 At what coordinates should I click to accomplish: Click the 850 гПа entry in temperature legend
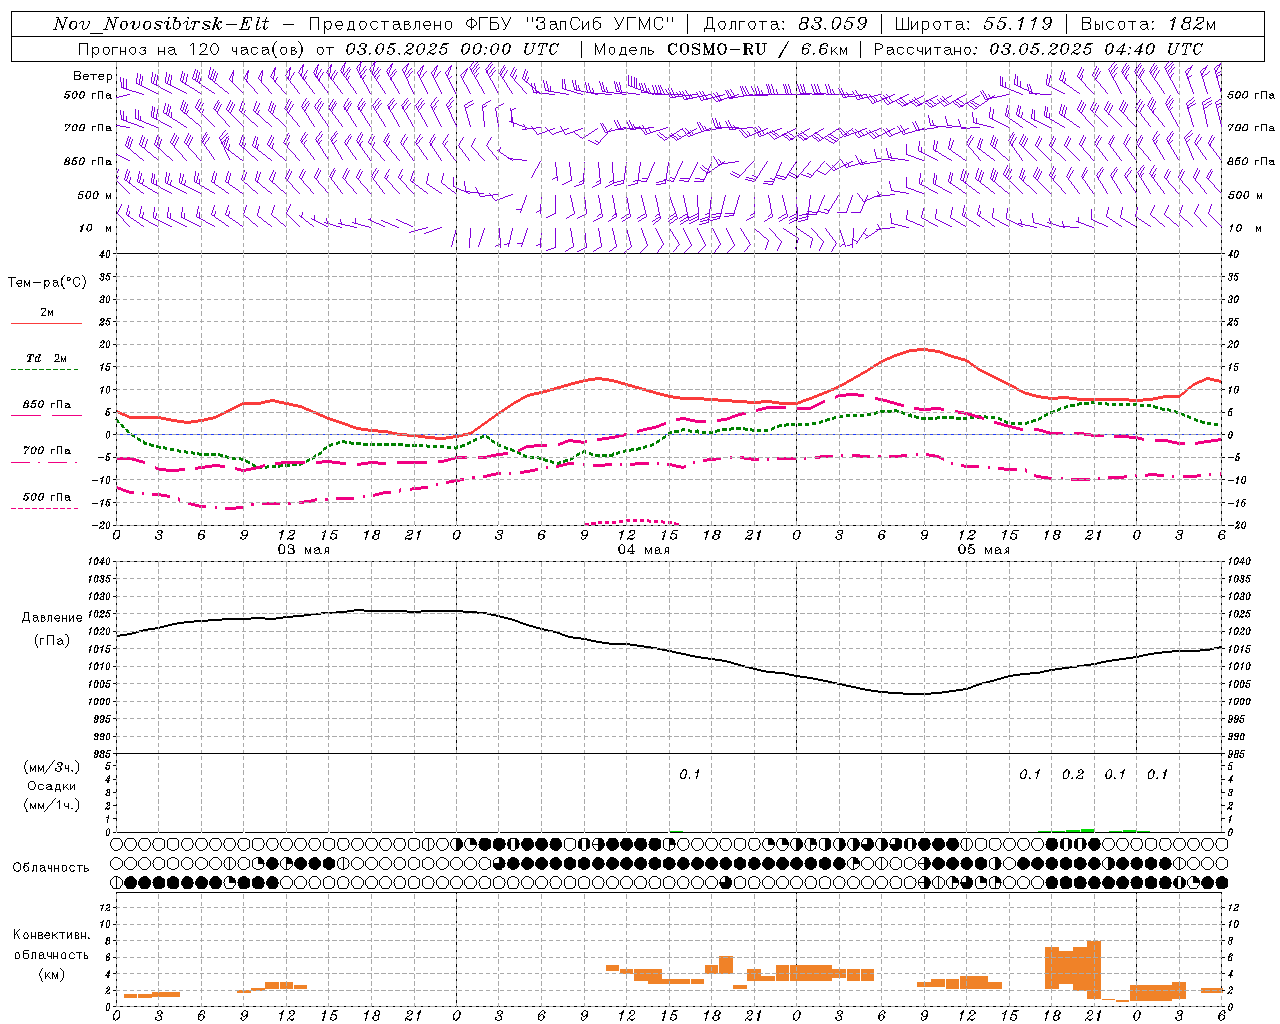pyautogui.click(x=47, y=405)
